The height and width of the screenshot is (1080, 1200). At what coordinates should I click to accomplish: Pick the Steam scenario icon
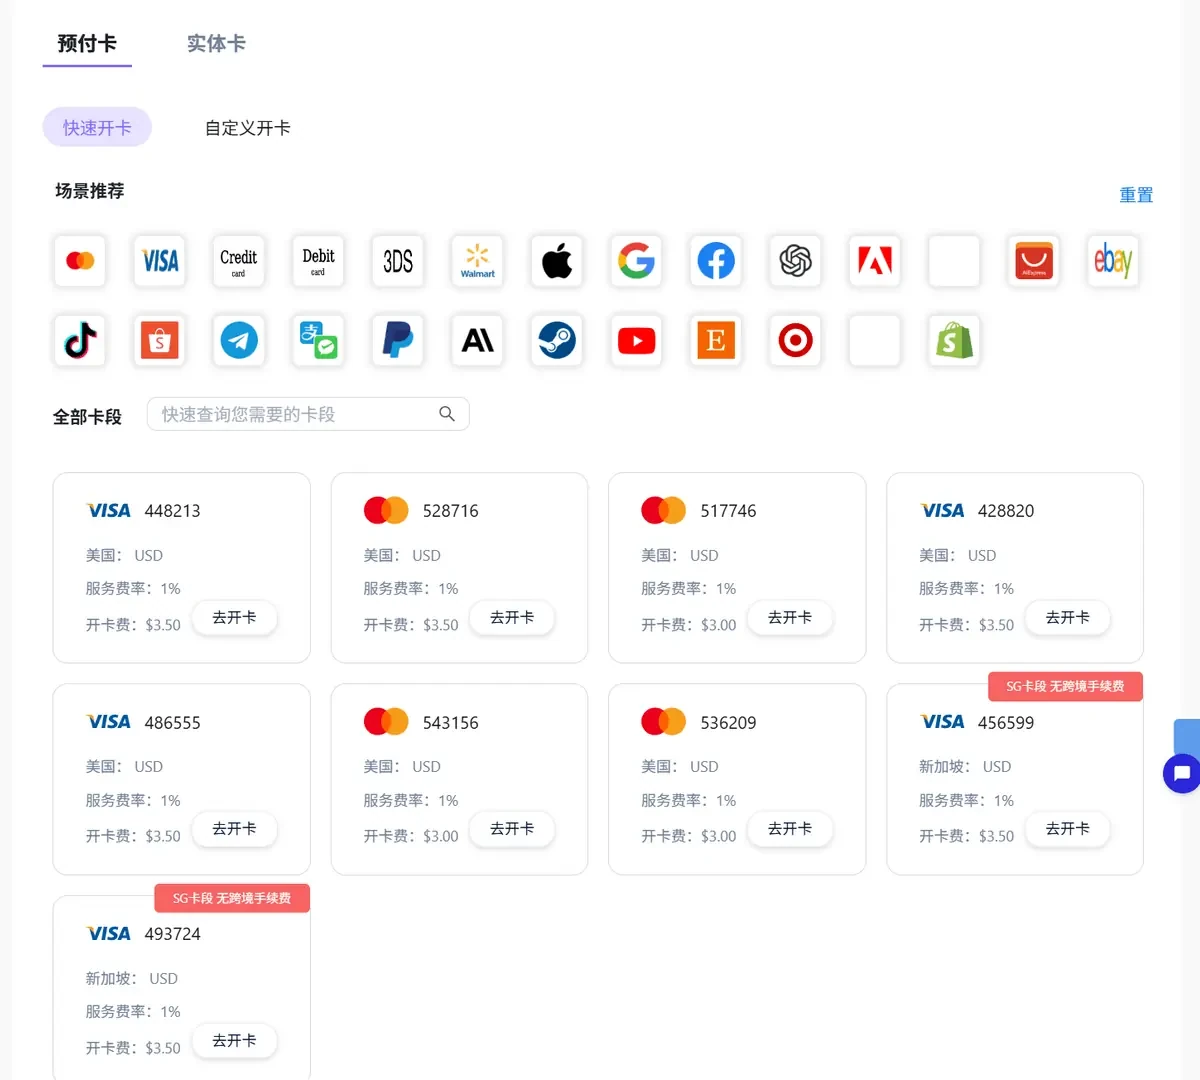557,340
